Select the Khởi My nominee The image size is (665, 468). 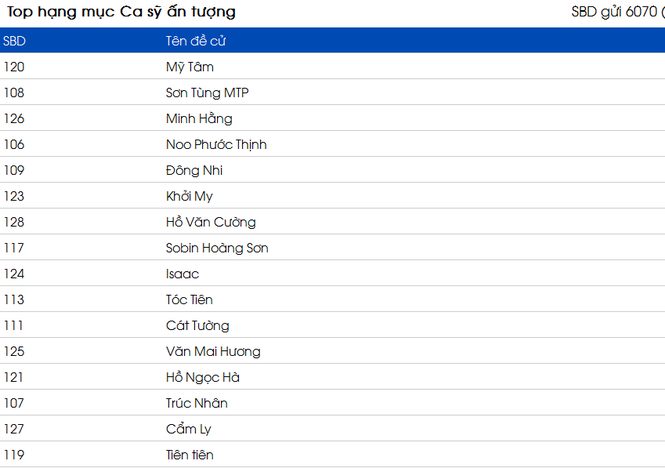[x=189, y=196]
